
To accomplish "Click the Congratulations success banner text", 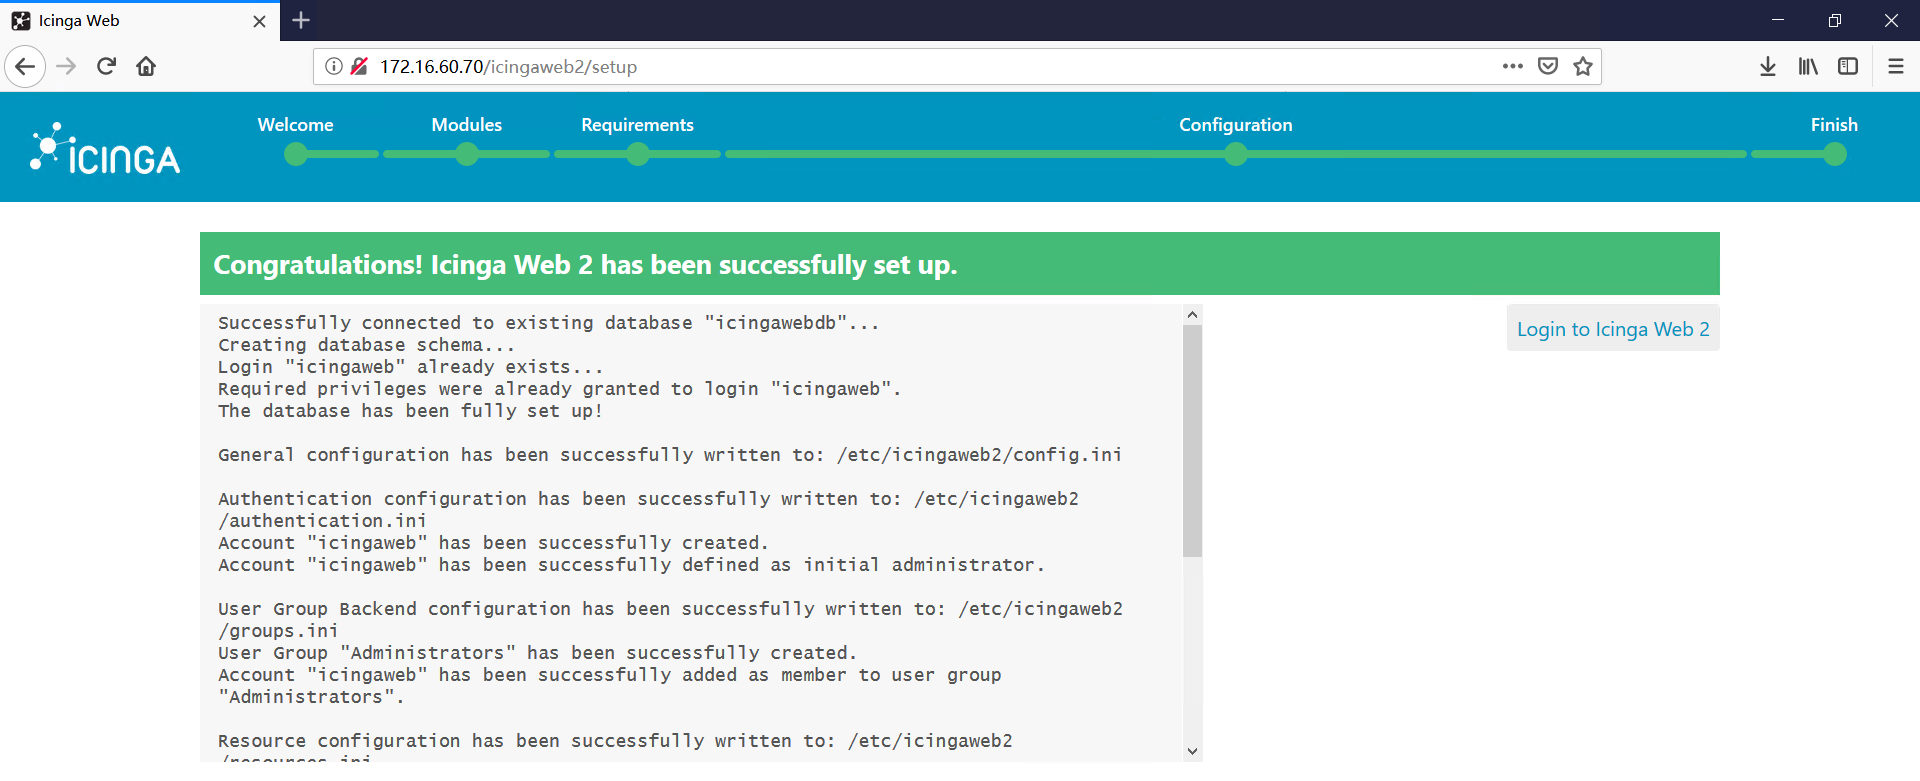I will point(586,265).
